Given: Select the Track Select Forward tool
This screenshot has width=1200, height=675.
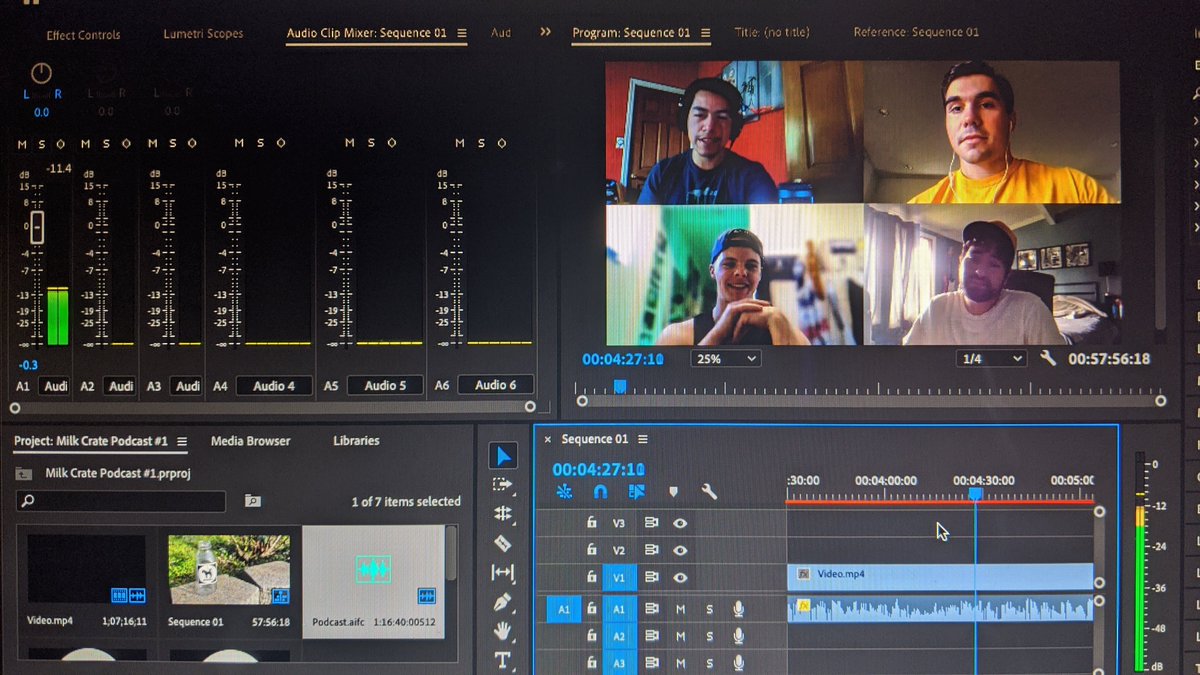Looking at the screenshot, I should coord(502,485).
